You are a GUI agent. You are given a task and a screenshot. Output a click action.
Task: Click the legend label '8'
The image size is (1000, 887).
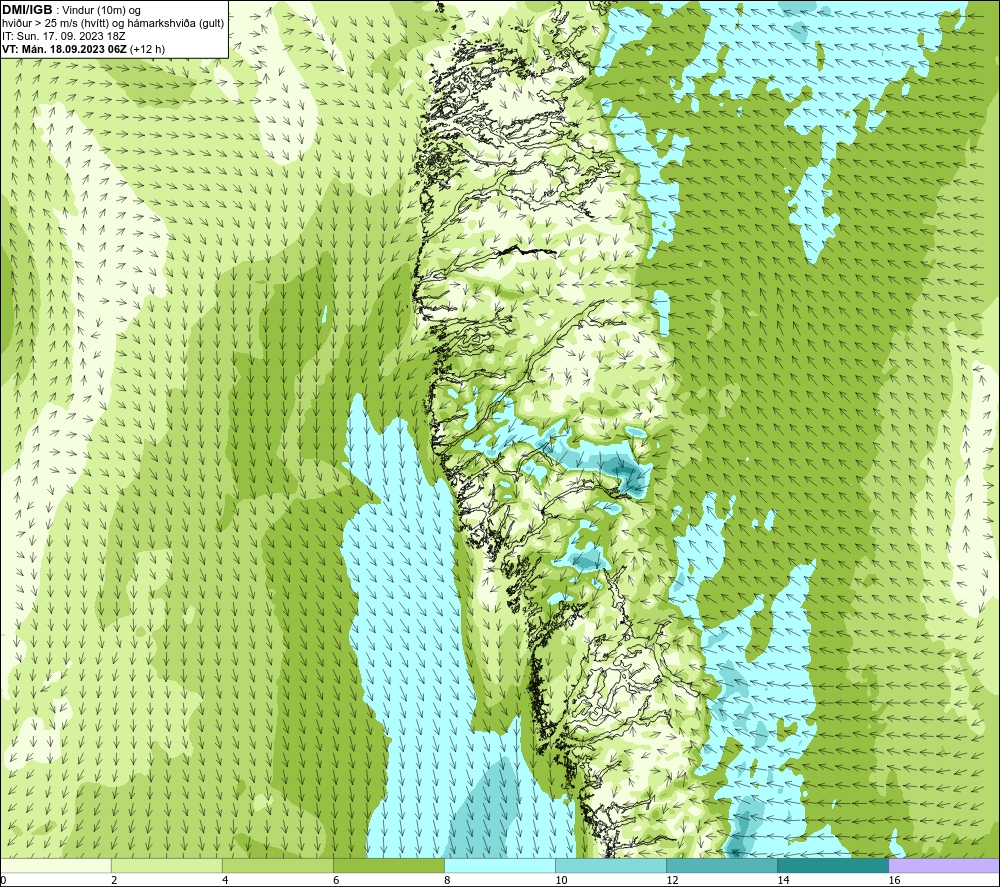click(x=447, y=881)
